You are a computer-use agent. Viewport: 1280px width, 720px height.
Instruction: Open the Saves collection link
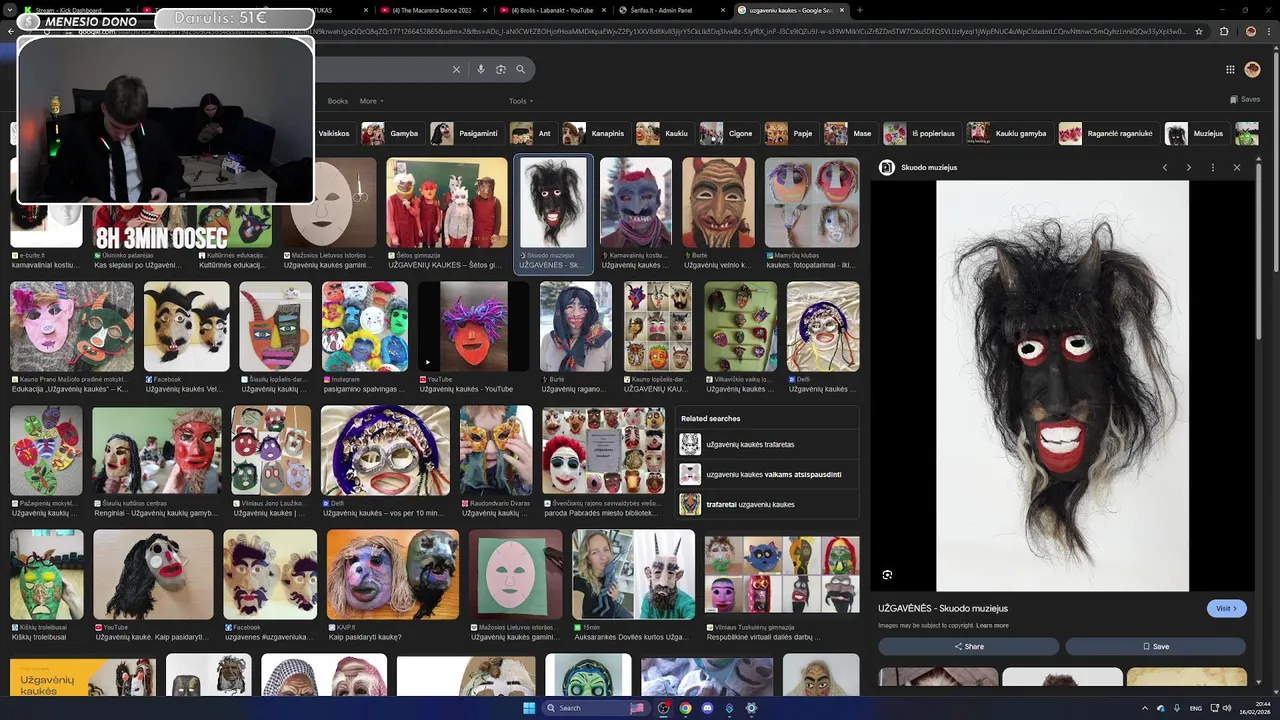tap(1245, 99)
